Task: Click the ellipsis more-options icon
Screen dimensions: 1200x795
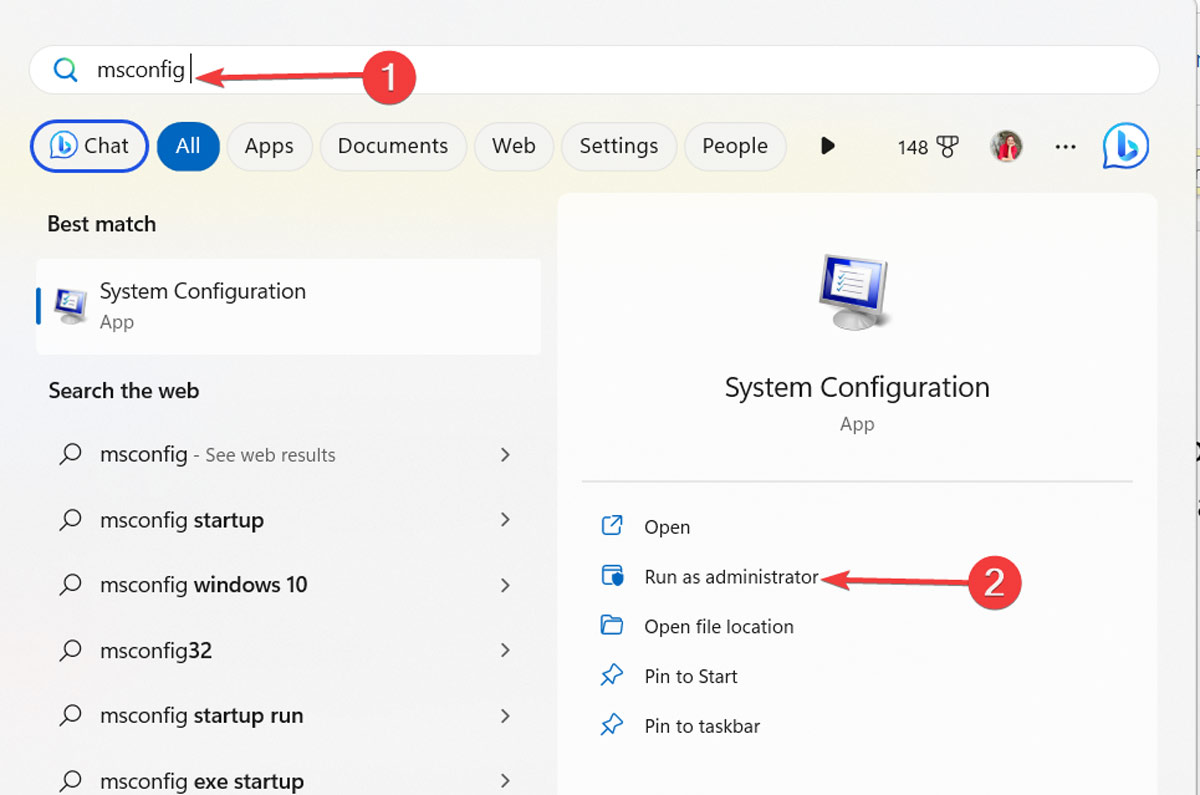Action: [x=1065, y=147]
